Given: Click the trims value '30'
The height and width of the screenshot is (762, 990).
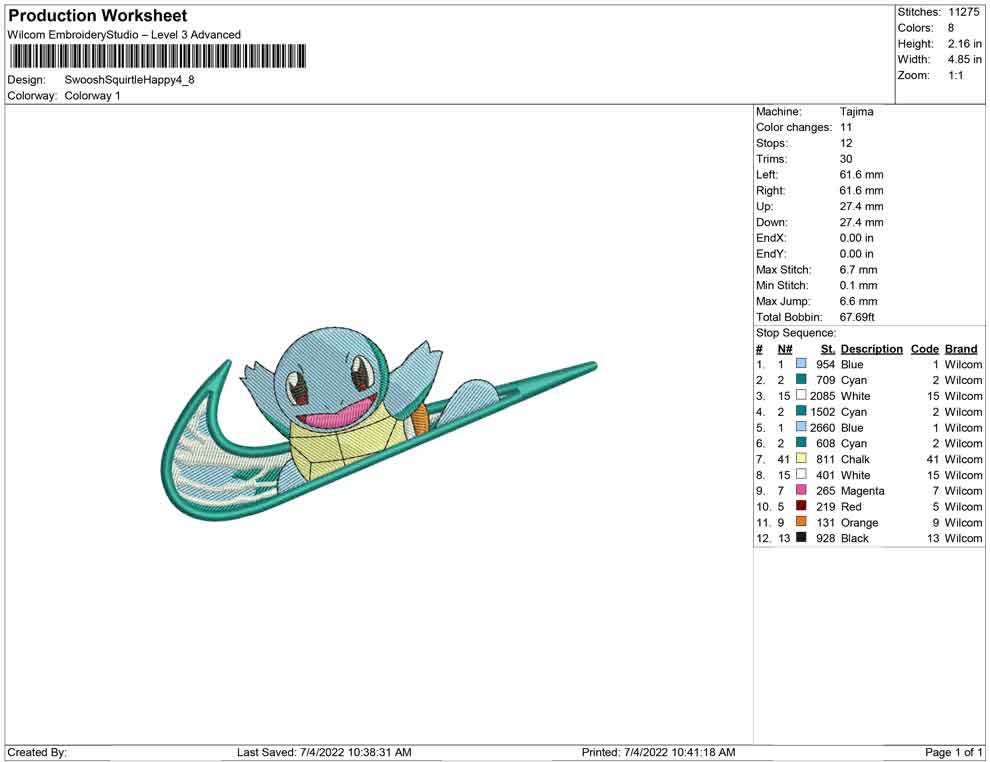Looking at the screenshot, I should [846, 159].
